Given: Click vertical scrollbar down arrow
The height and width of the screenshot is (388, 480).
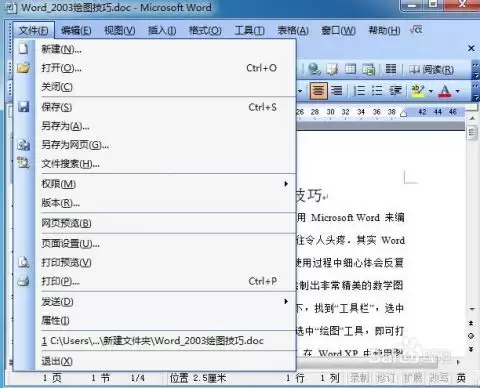Looking at the screenshot, I should point(472,309).
